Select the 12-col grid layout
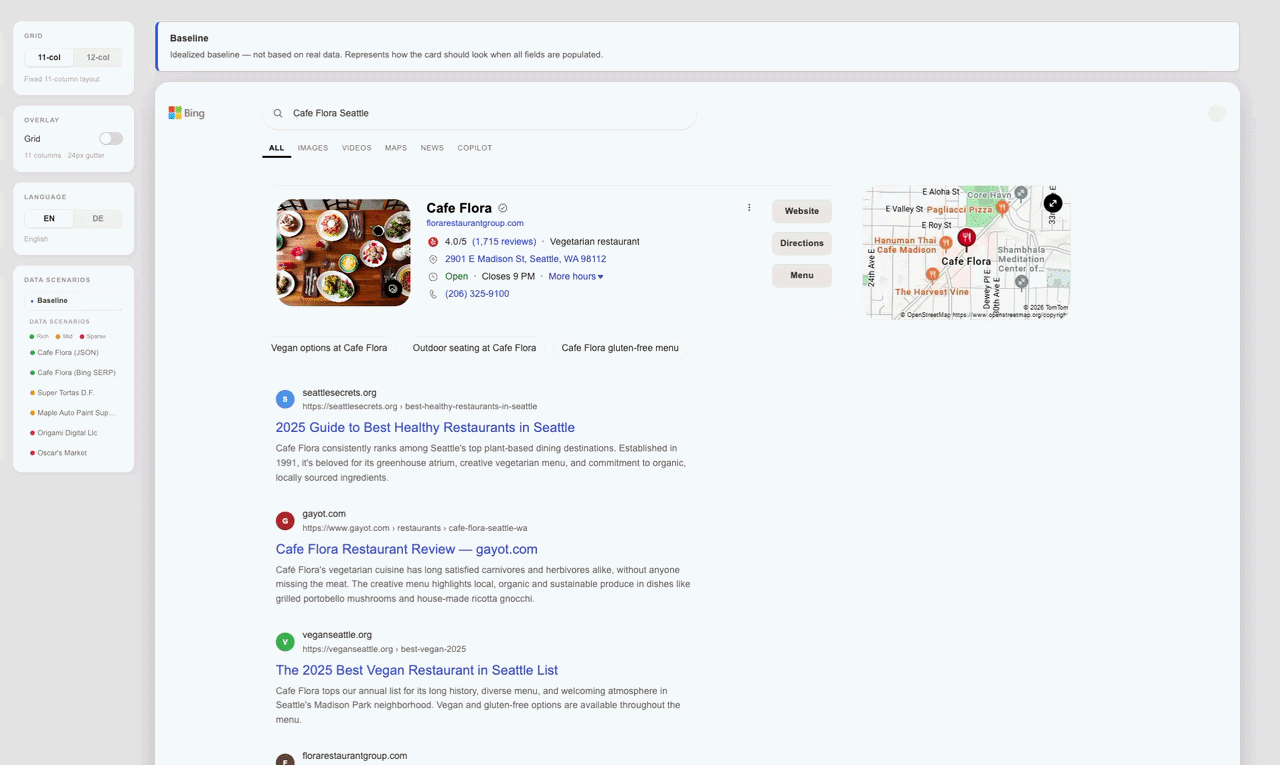 [97, 57]
